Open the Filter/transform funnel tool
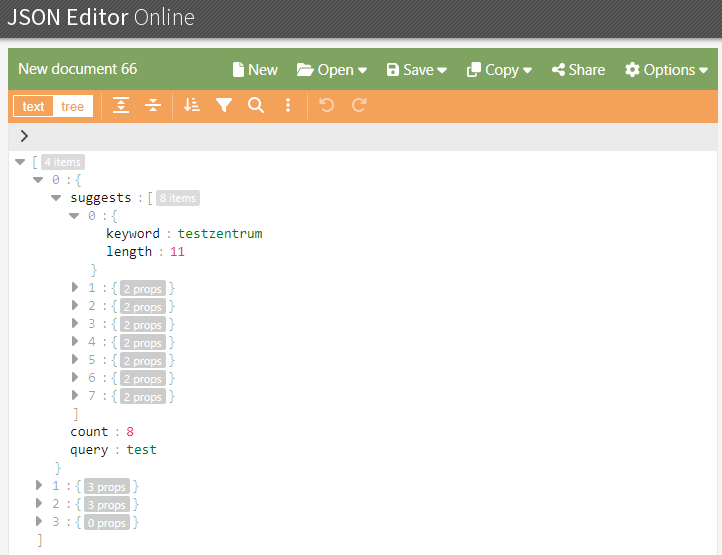This screenshot has height=555, width=722. coord(224,105)
